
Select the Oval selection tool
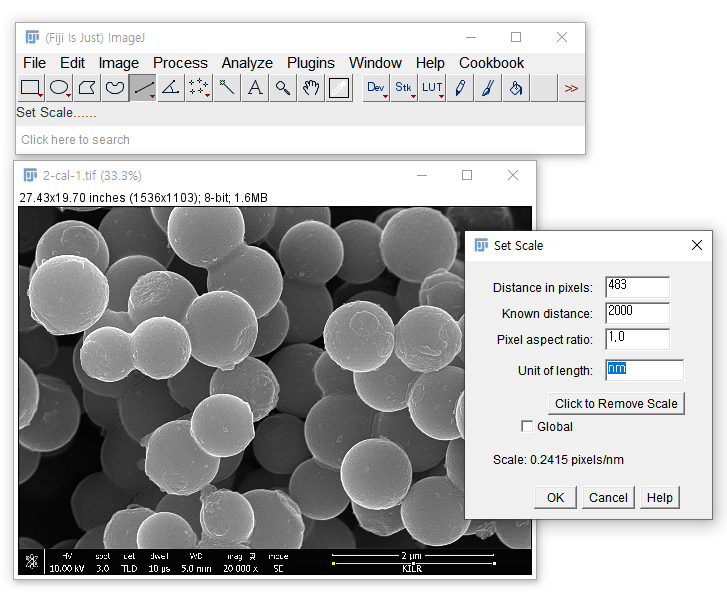tap(59, 88)
